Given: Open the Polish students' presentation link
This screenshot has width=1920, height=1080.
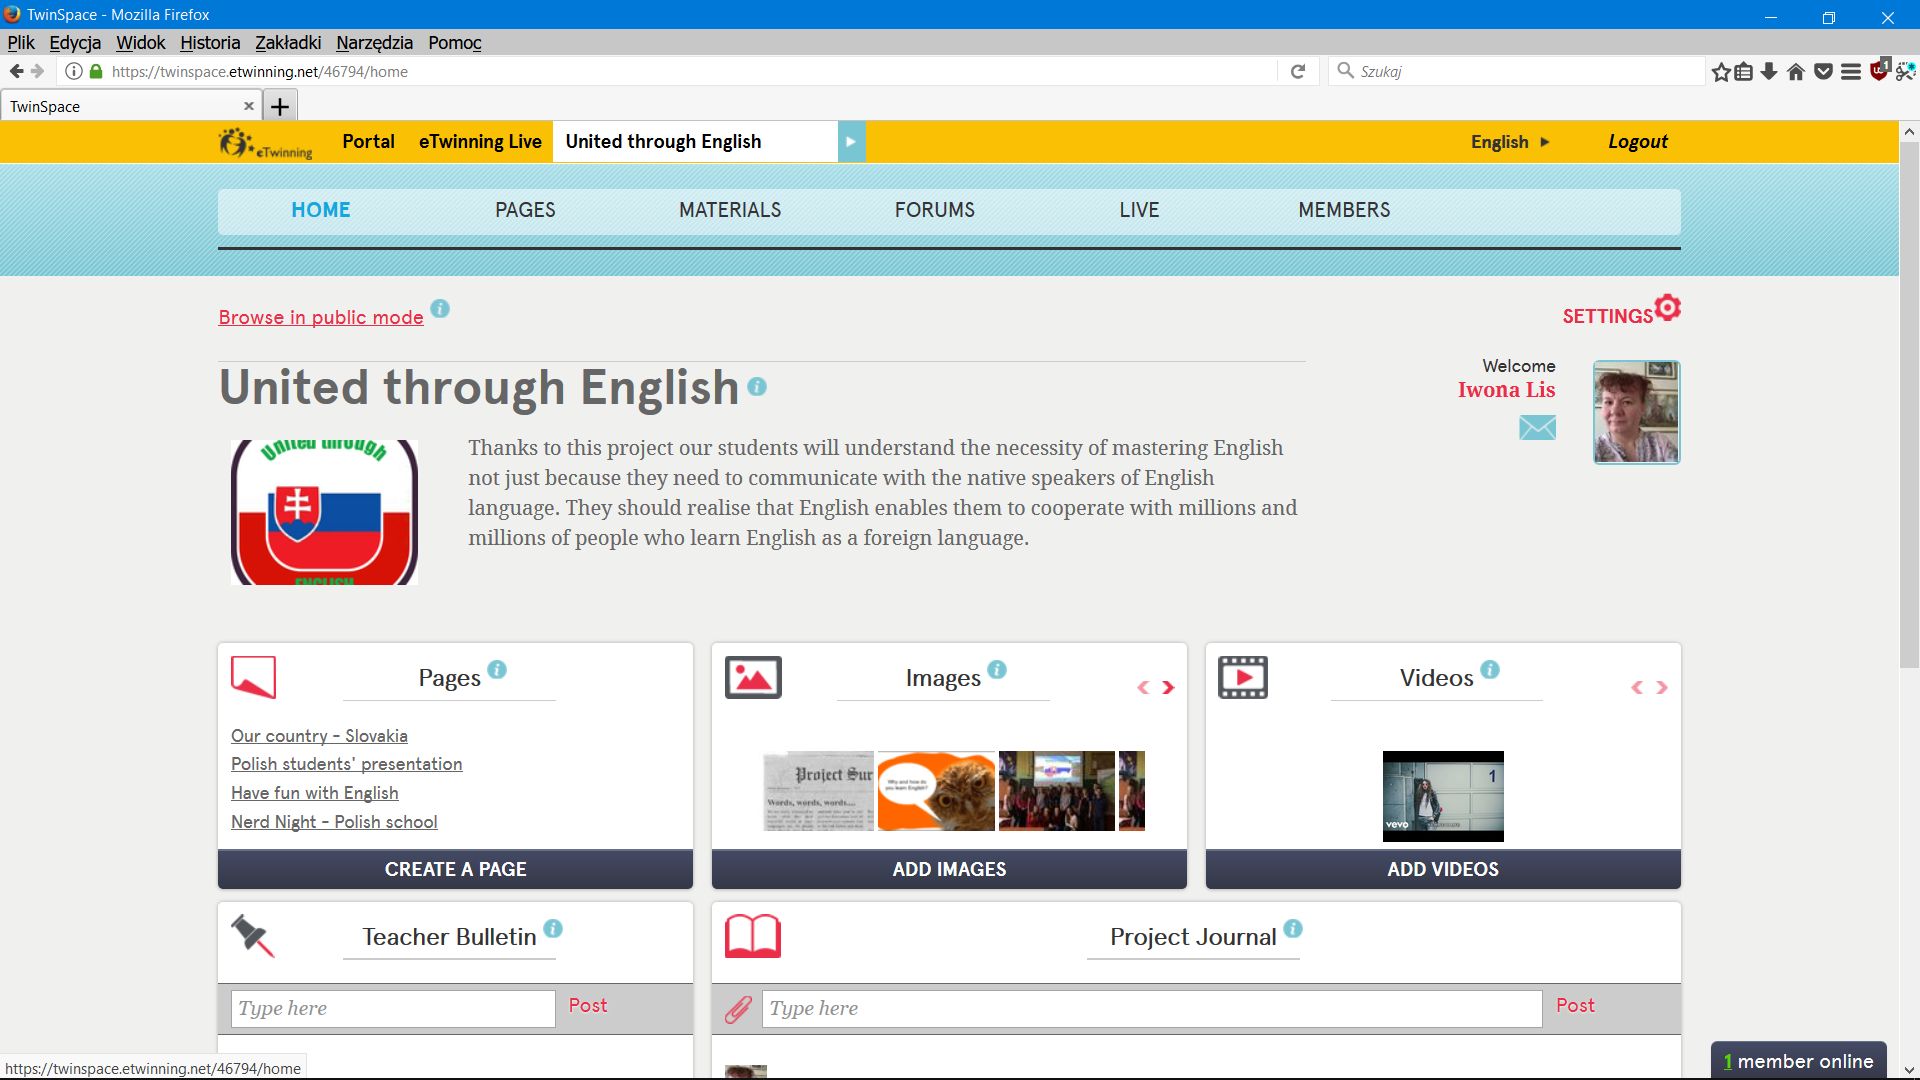Looking at the screenshot, I should 346,764.
